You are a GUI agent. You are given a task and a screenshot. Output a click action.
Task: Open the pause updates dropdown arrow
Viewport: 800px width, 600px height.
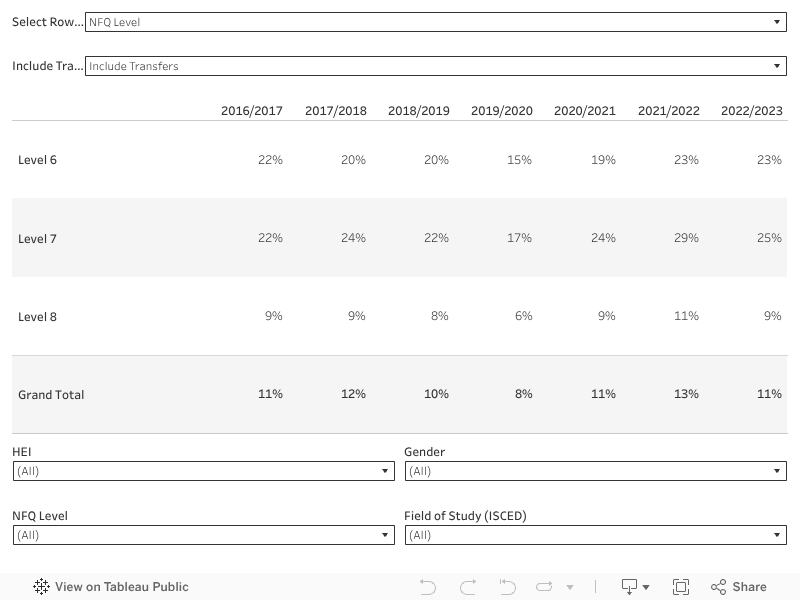(570, 588)
